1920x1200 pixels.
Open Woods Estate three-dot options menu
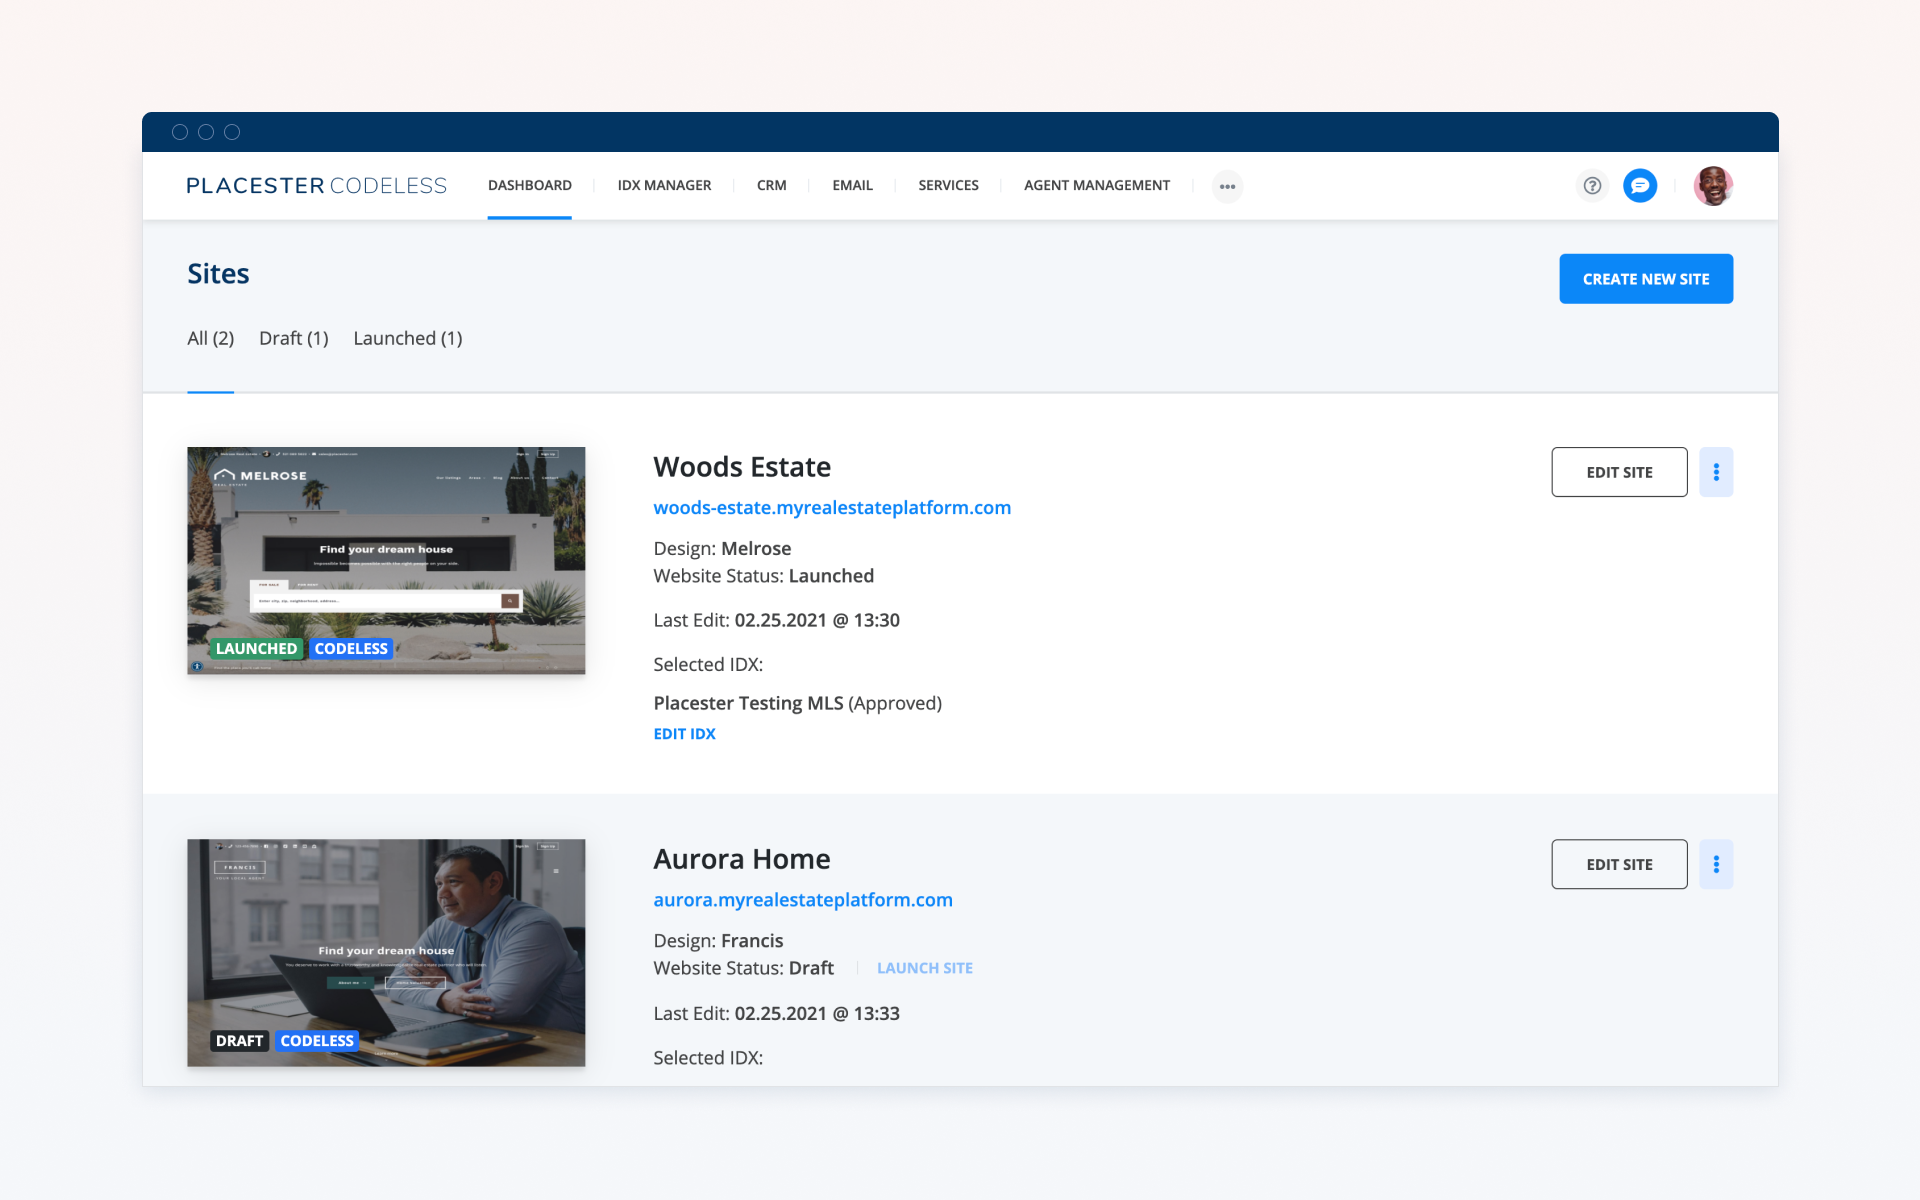coord(1716,472)
